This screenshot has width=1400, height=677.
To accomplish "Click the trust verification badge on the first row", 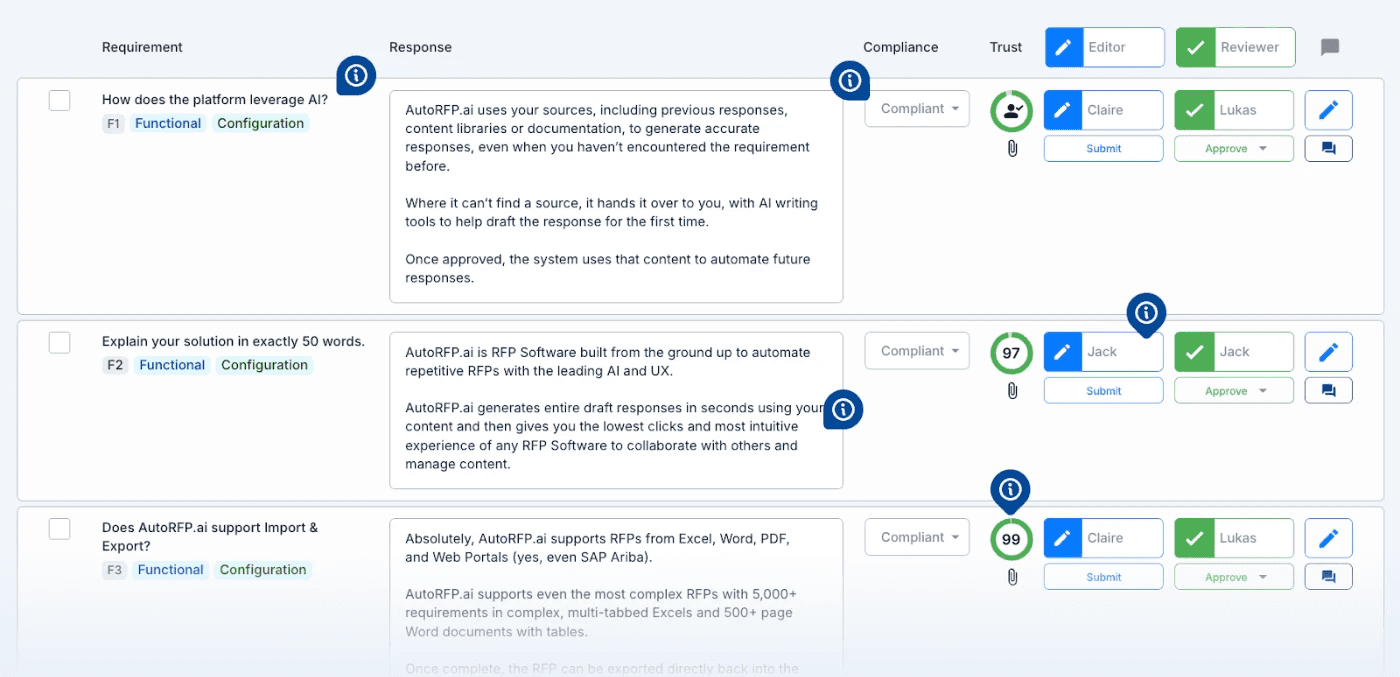I will click(1011, 112).
